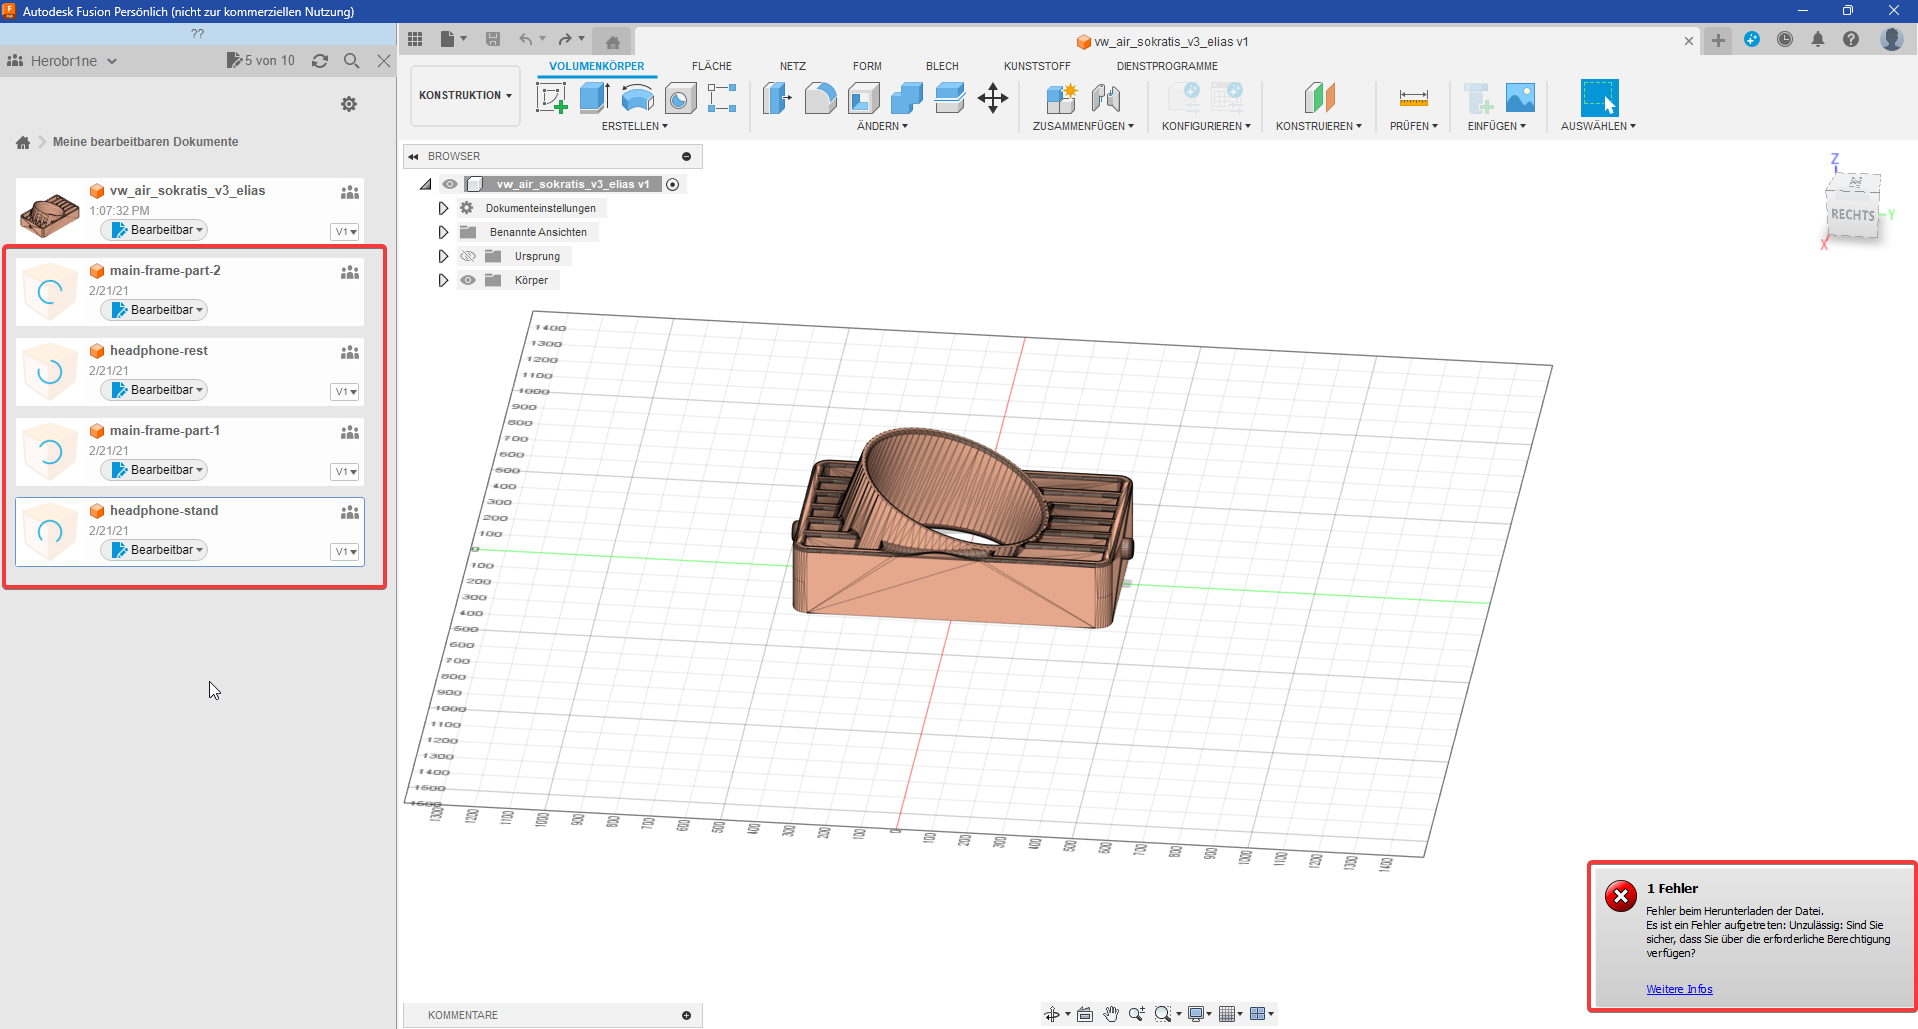Open the Bearbeitbar dropdown for headphone-stand
The image size is (1918, 1029).
pyautogui.click(x=153, y=549)
